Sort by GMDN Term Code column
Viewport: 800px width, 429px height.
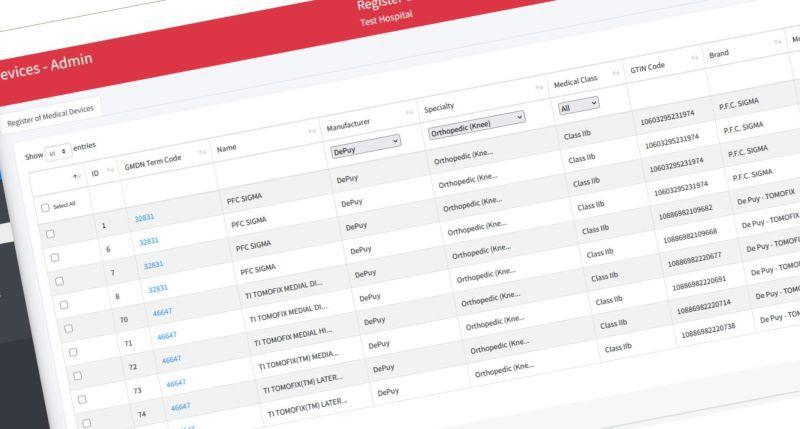click(x=202, y=153)
